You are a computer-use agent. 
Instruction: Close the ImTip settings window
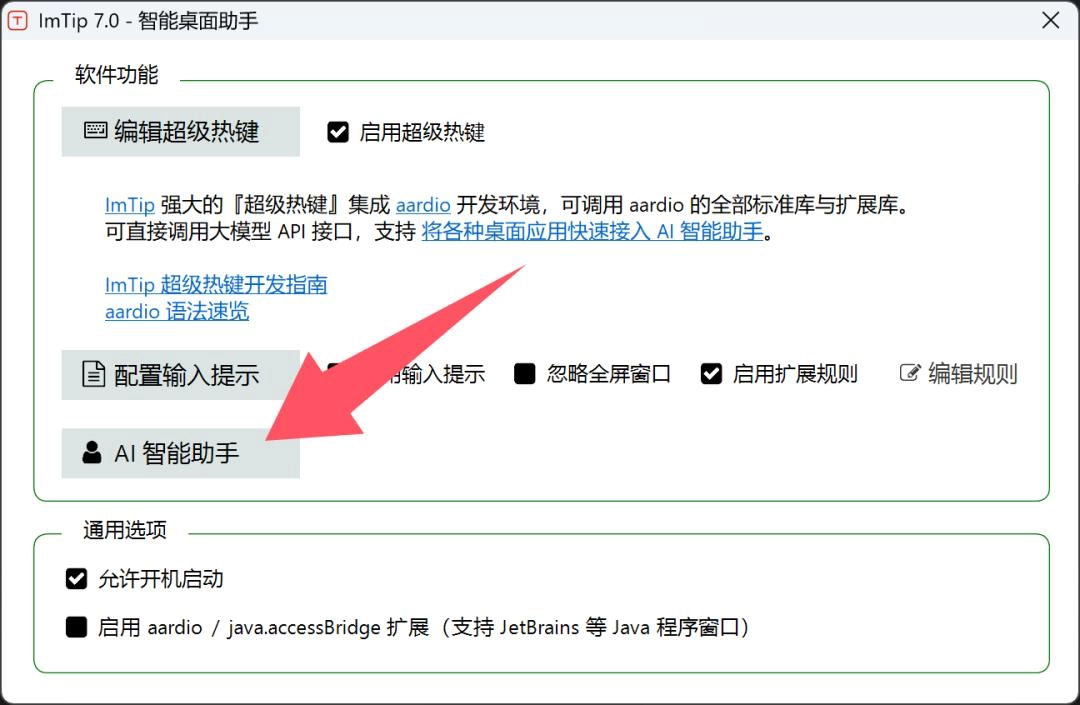point(1049,20)
